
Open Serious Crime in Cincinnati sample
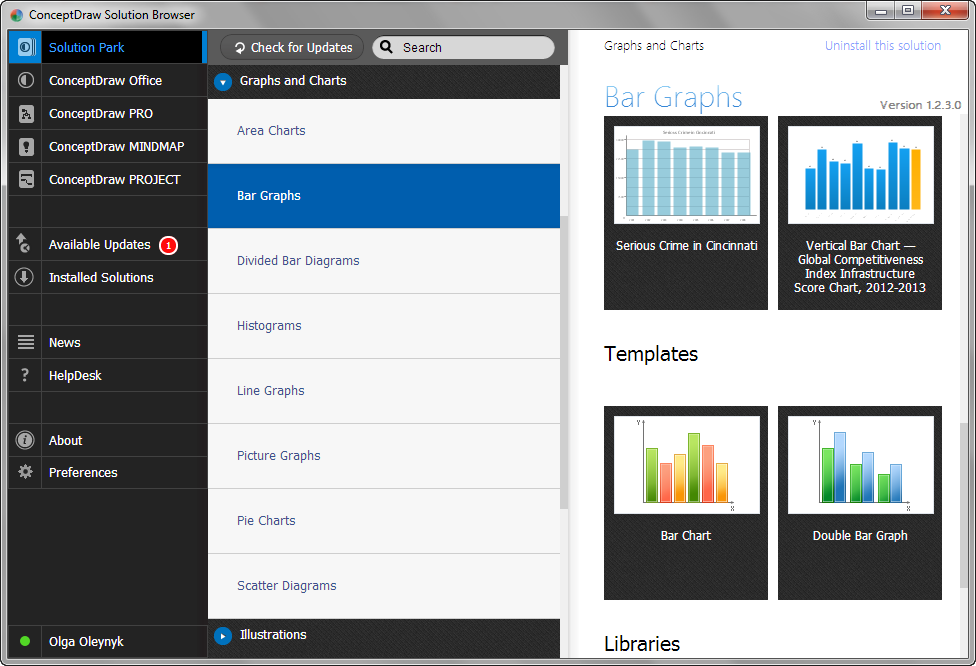(x=686, y=213)
